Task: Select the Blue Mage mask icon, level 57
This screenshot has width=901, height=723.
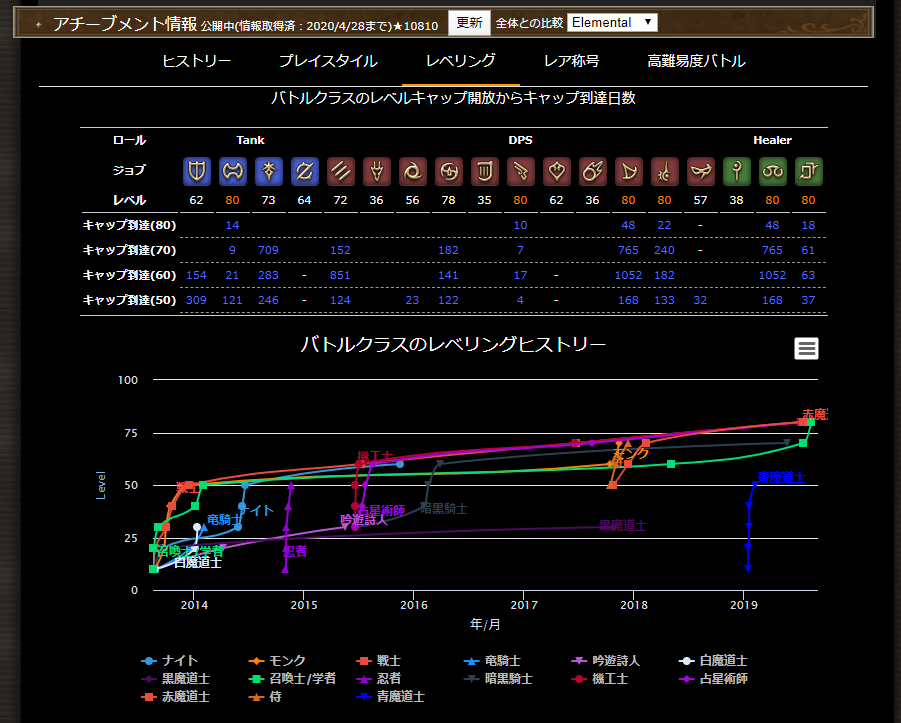Action: (700, 171)
